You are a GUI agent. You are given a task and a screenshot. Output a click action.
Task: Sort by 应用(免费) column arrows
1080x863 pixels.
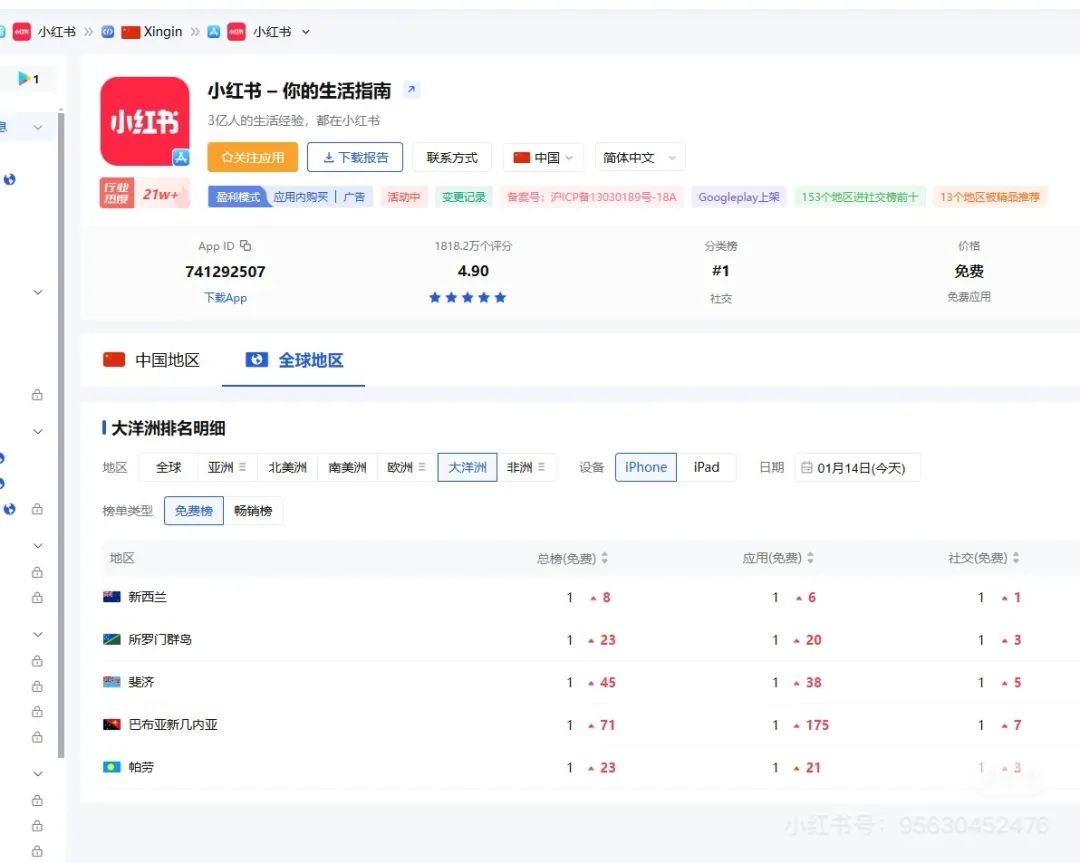tap(811, 558)
